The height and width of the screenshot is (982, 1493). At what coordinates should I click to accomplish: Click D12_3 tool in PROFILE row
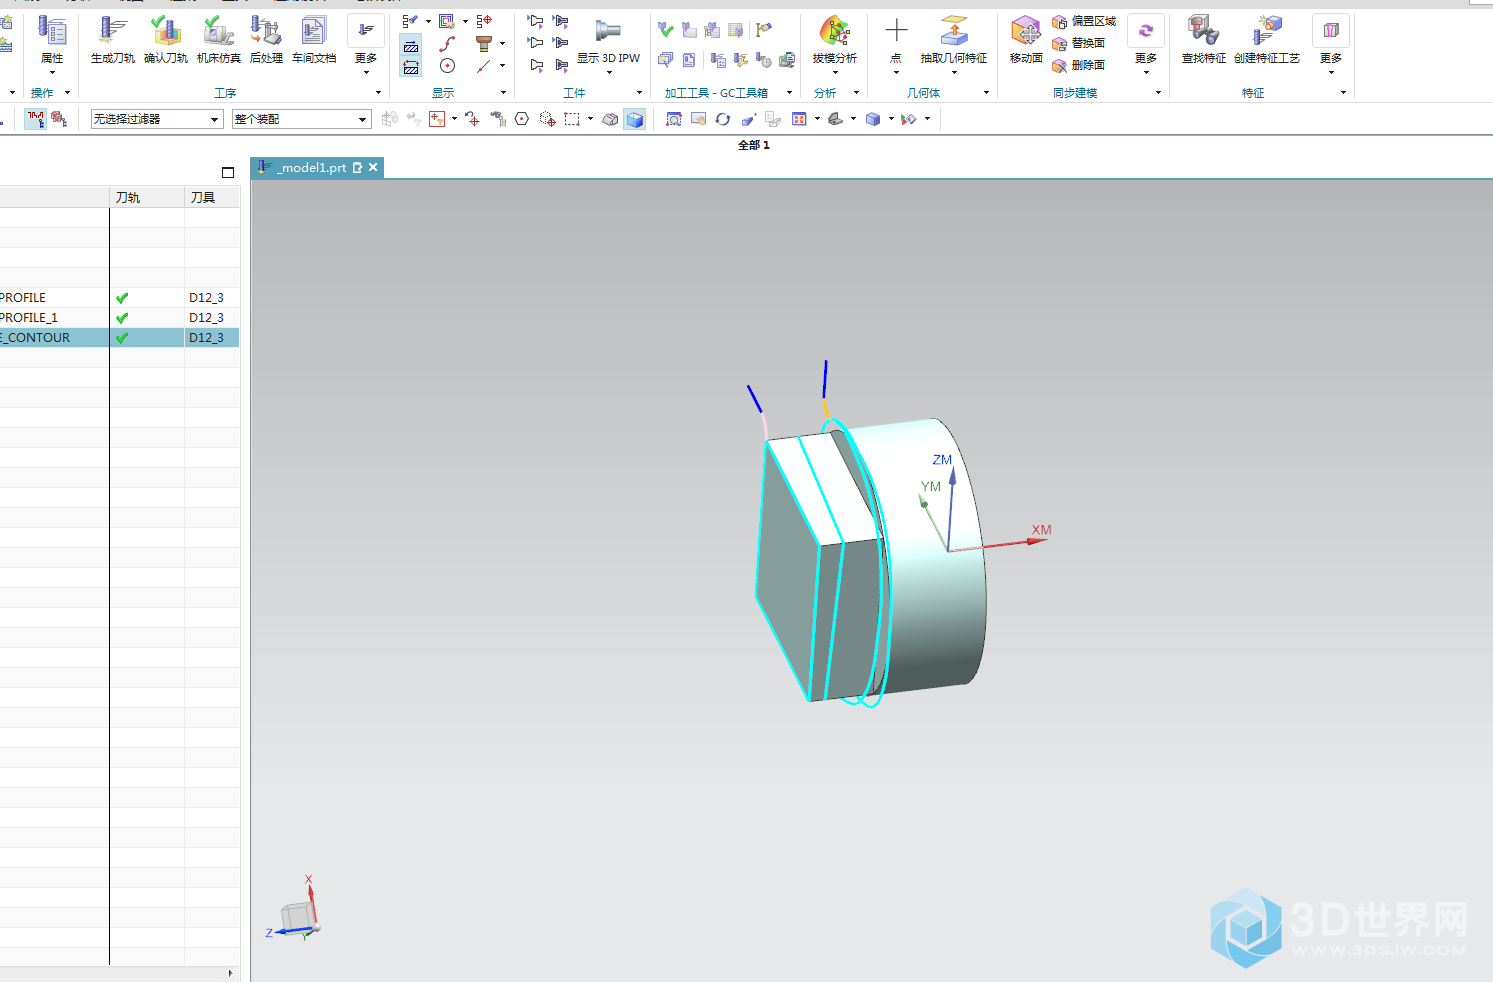click(206, 298)
